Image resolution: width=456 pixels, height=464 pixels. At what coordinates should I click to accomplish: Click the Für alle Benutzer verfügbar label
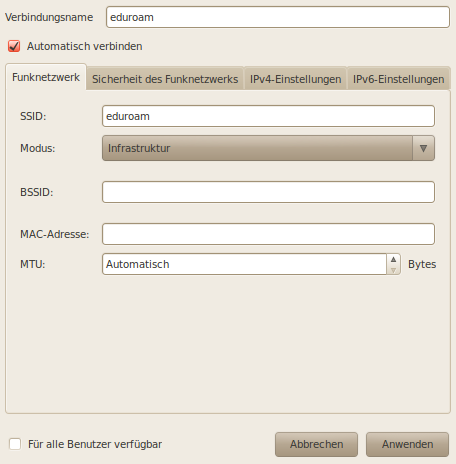click(x=95, y=444)
